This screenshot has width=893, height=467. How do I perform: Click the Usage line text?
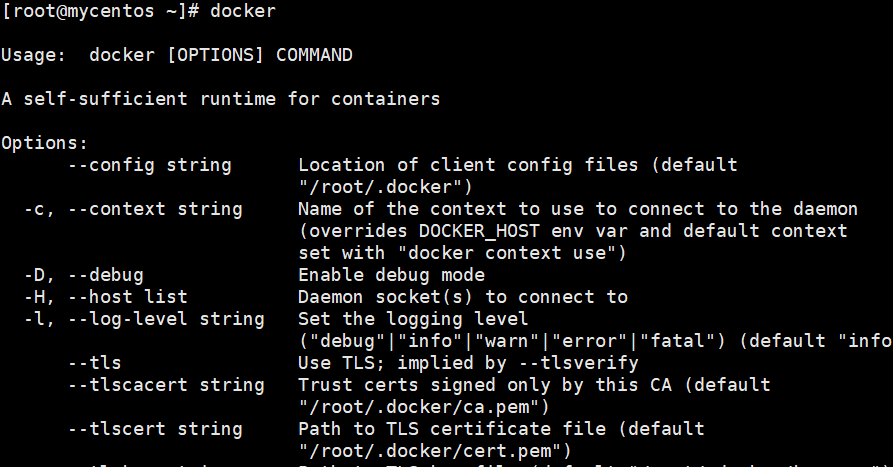pos(177,55)
